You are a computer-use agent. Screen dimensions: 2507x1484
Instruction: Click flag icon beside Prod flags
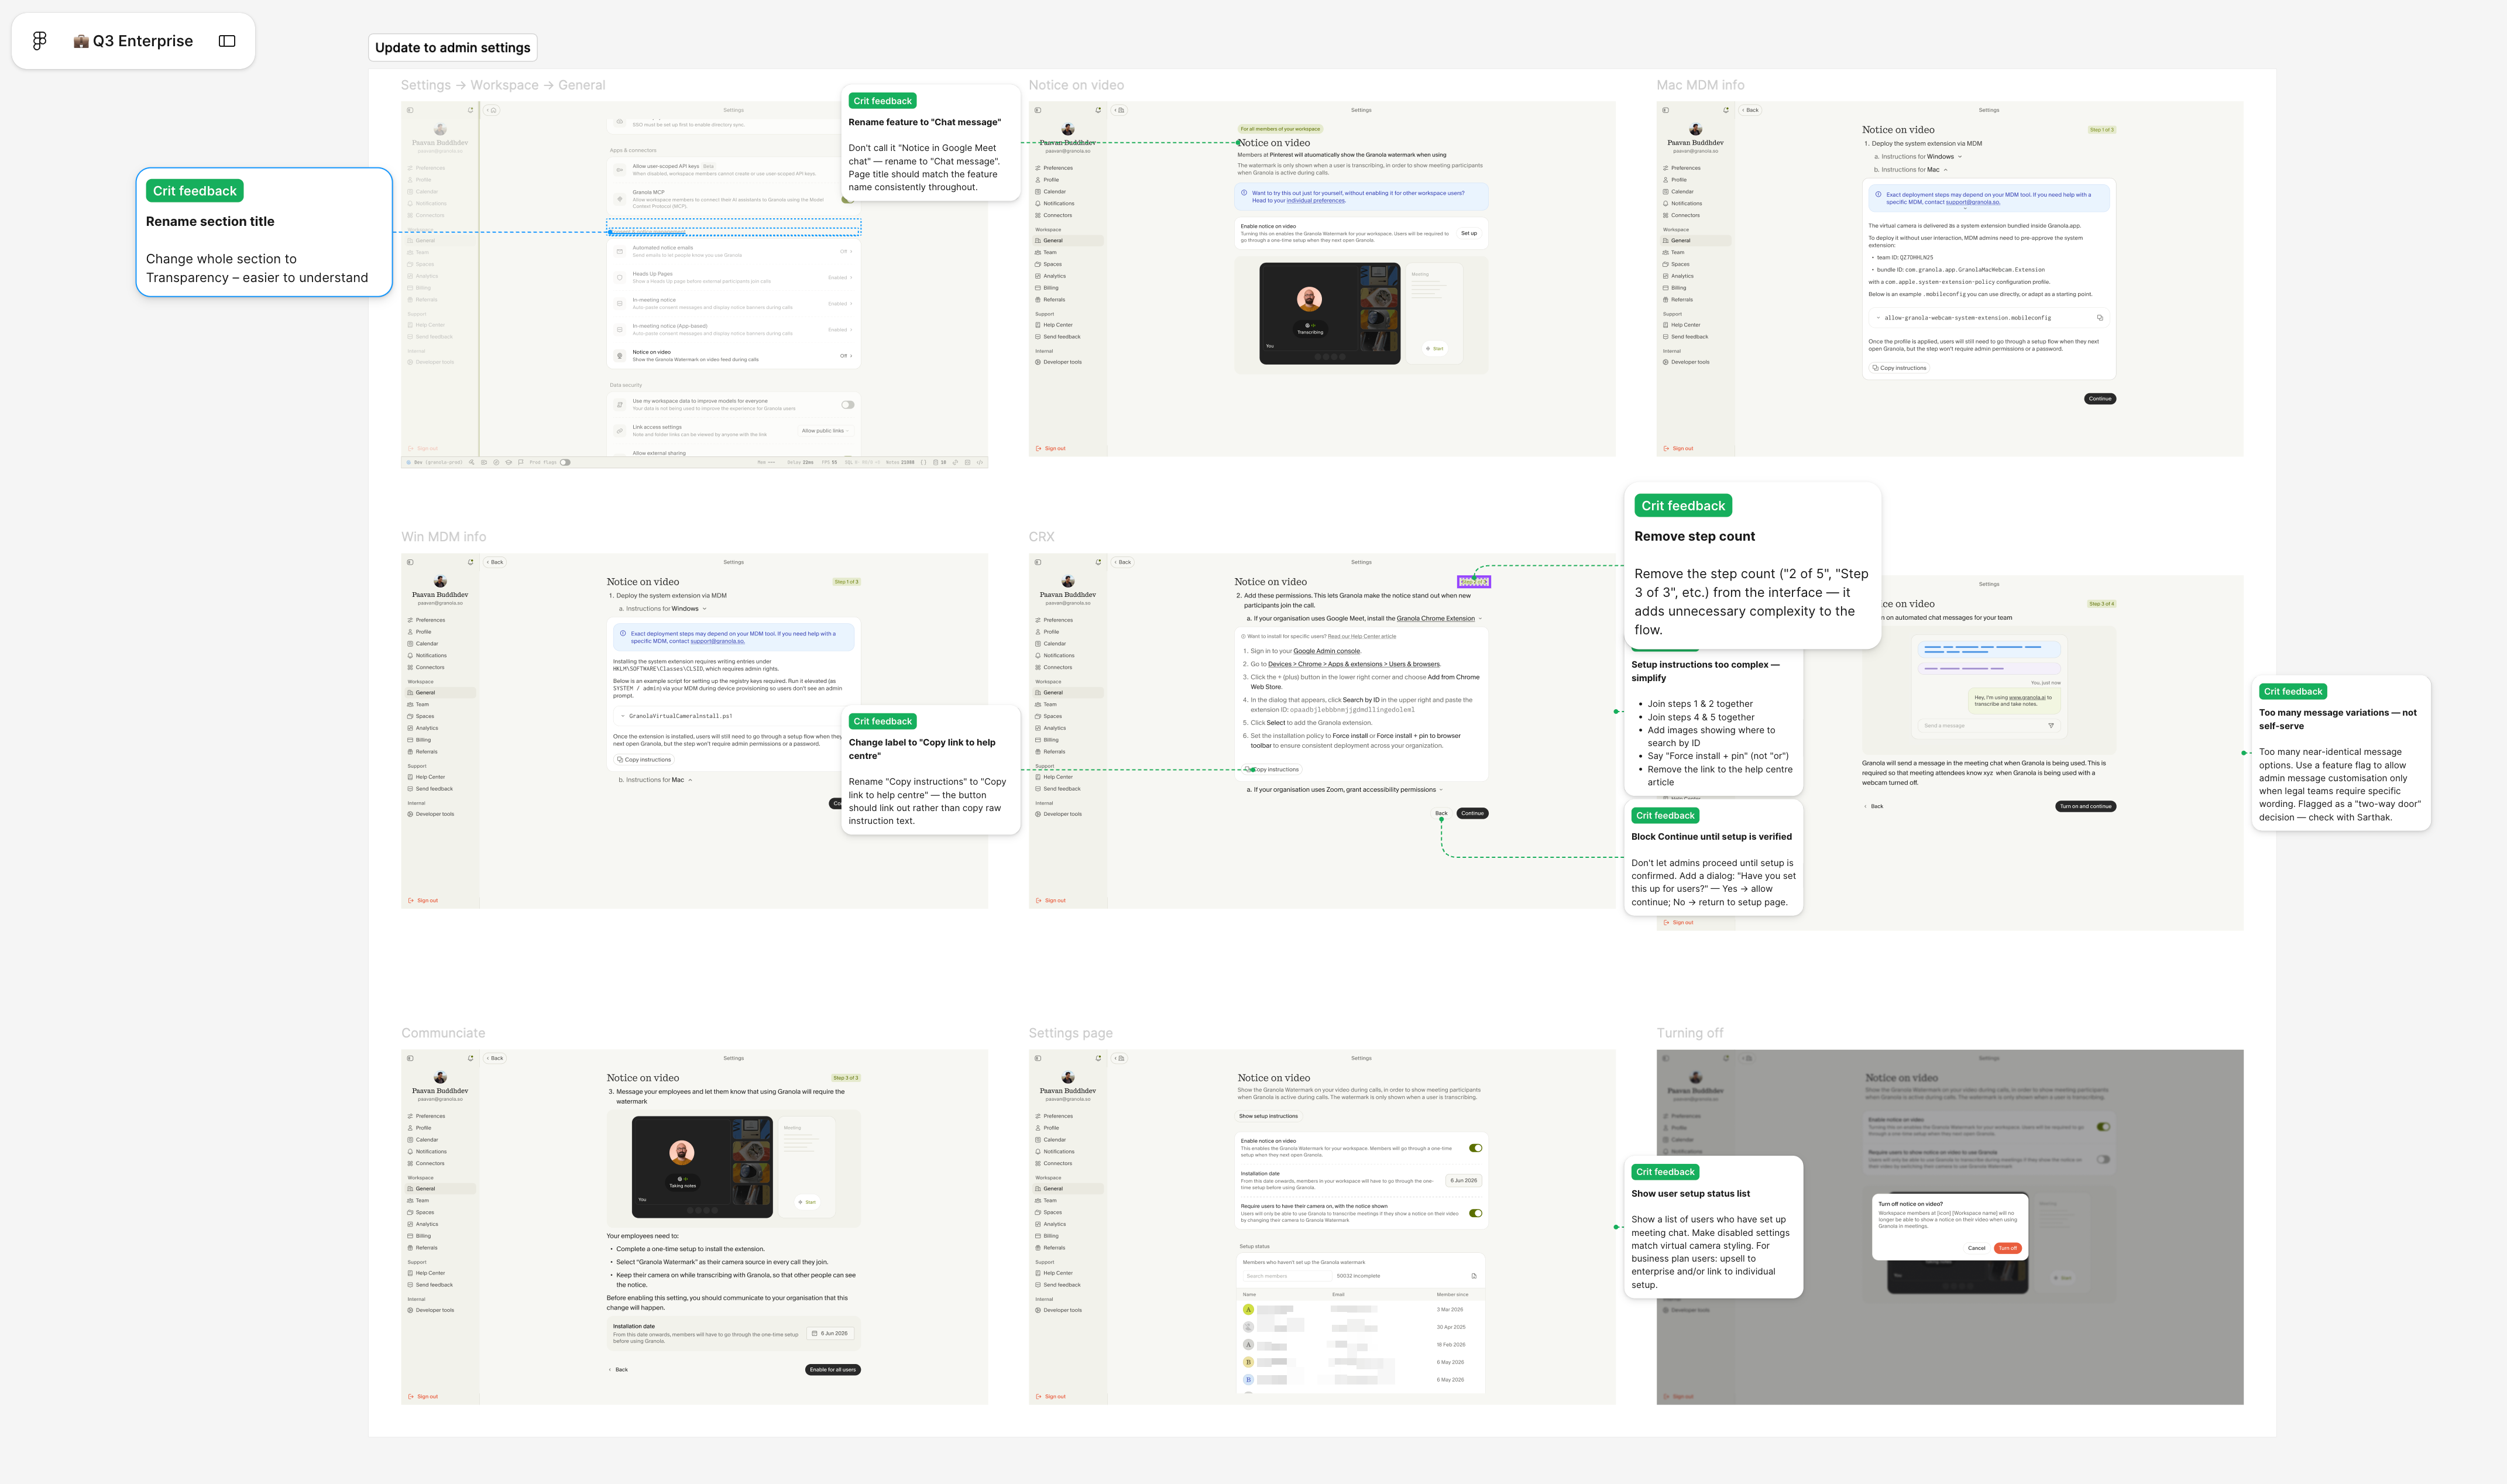pos(520,462)
